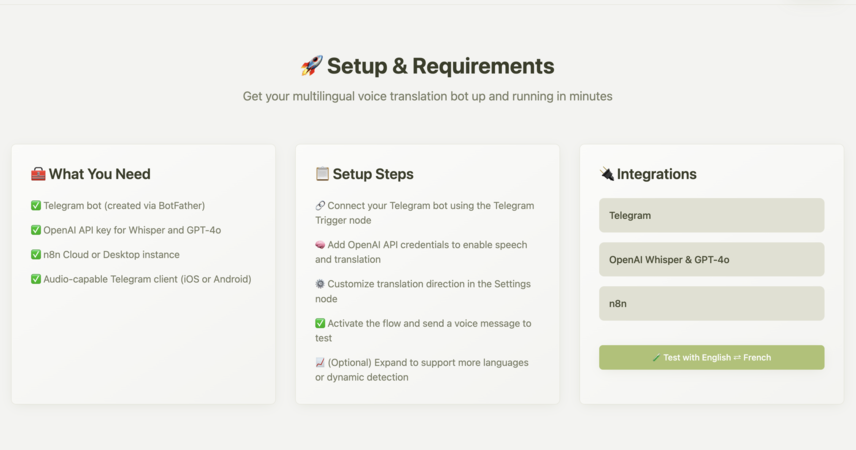
Task: Click the step (Optional) Expand to support more languages
Action: click(x=422, y=370)
